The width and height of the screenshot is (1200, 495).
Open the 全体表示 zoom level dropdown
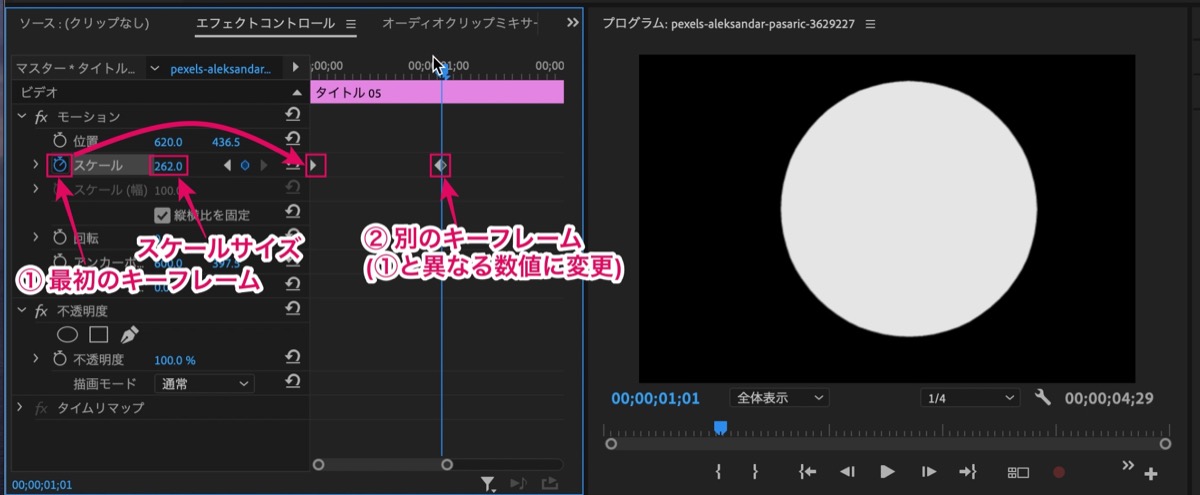pos(779,398)
